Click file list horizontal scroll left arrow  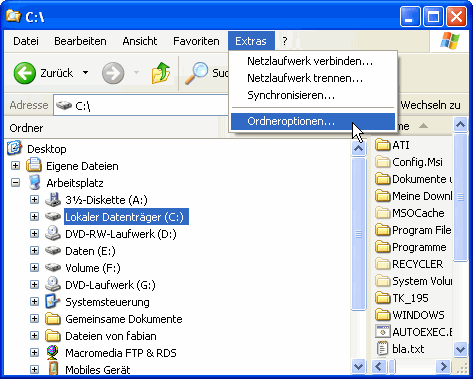click(x=378, y=366)
